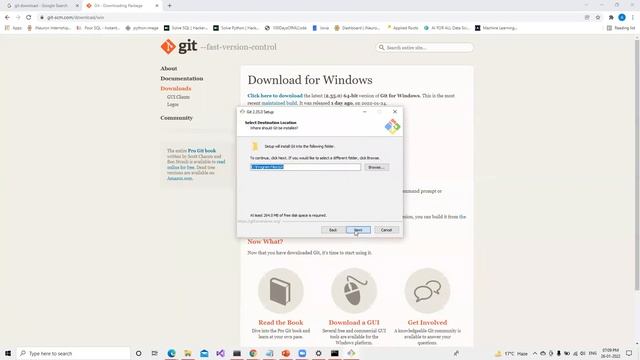The width and height of the screenshot is (640, 360).
Task: Open the Applied Roots bookmark
Action: 402,28
